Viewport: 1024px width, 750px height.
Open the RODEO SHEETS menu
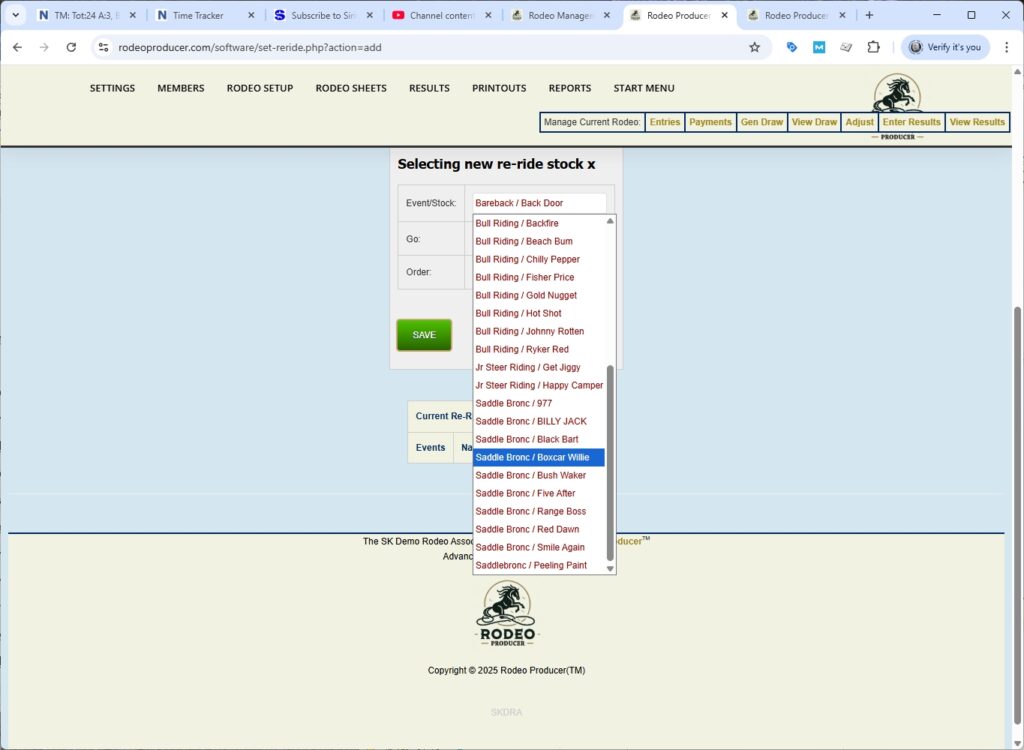(351, 88)
